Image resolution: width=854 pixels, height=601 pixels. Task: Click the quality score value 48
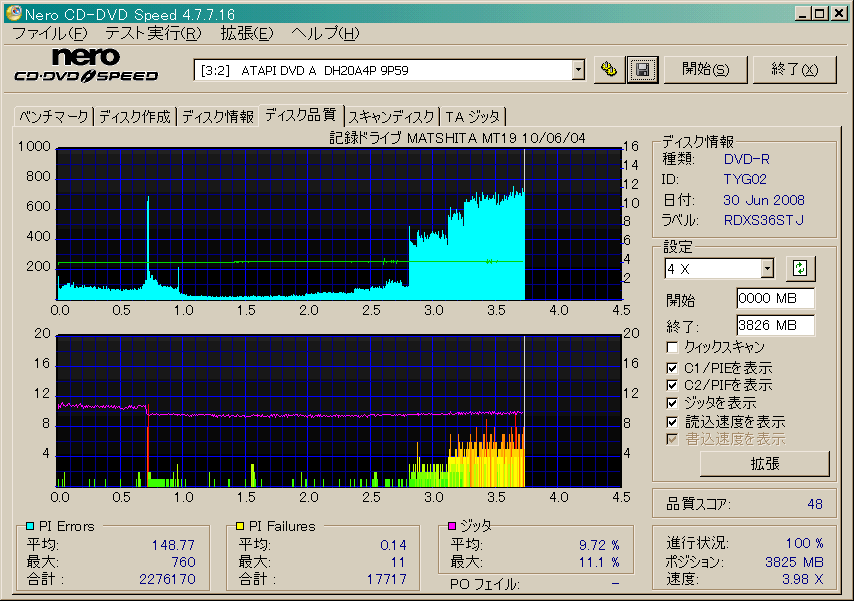[x=815, y=504]
